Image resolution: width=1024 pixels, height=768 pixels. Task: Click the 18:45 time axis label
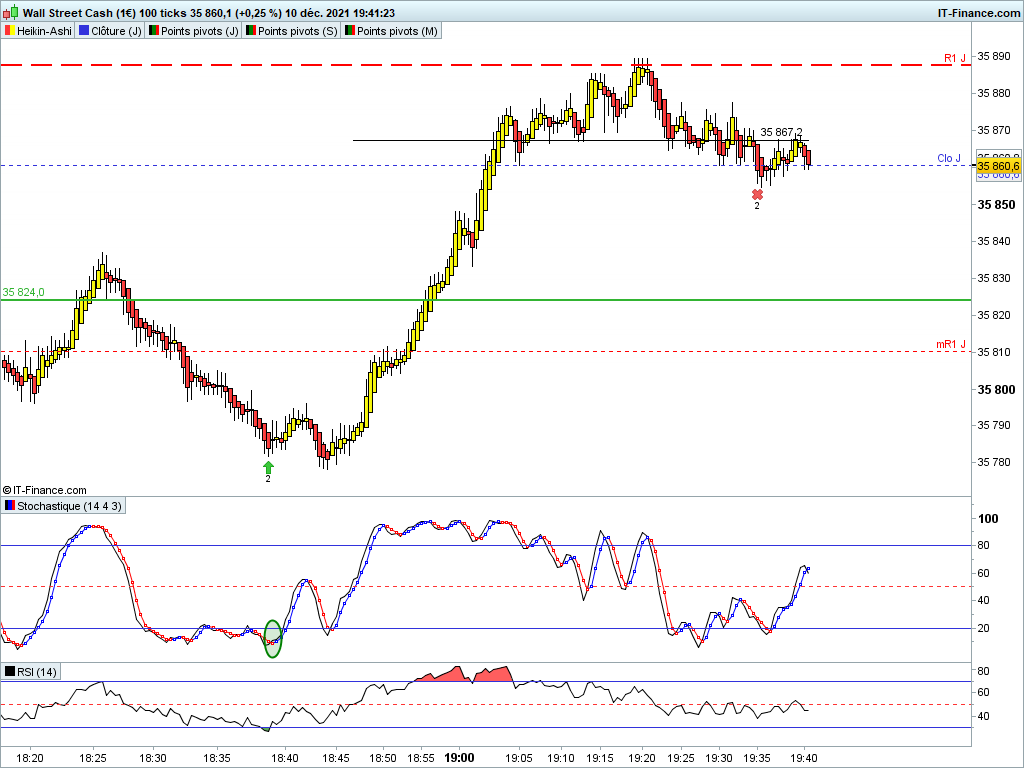[x=336, y=758]
